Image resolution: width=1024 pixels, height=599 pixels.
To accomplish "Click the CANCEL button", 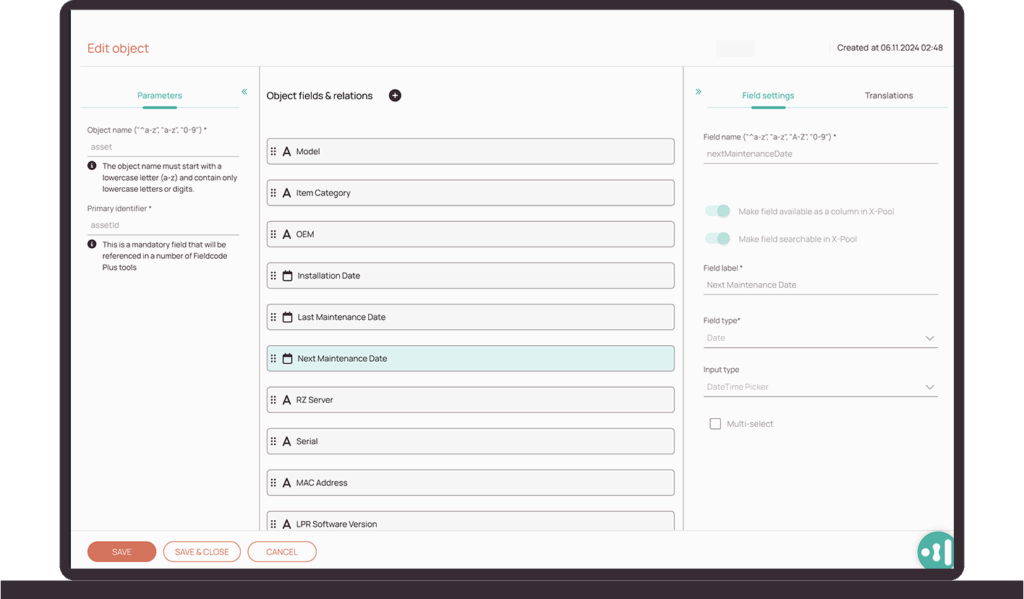I will [x=282, y=552].
